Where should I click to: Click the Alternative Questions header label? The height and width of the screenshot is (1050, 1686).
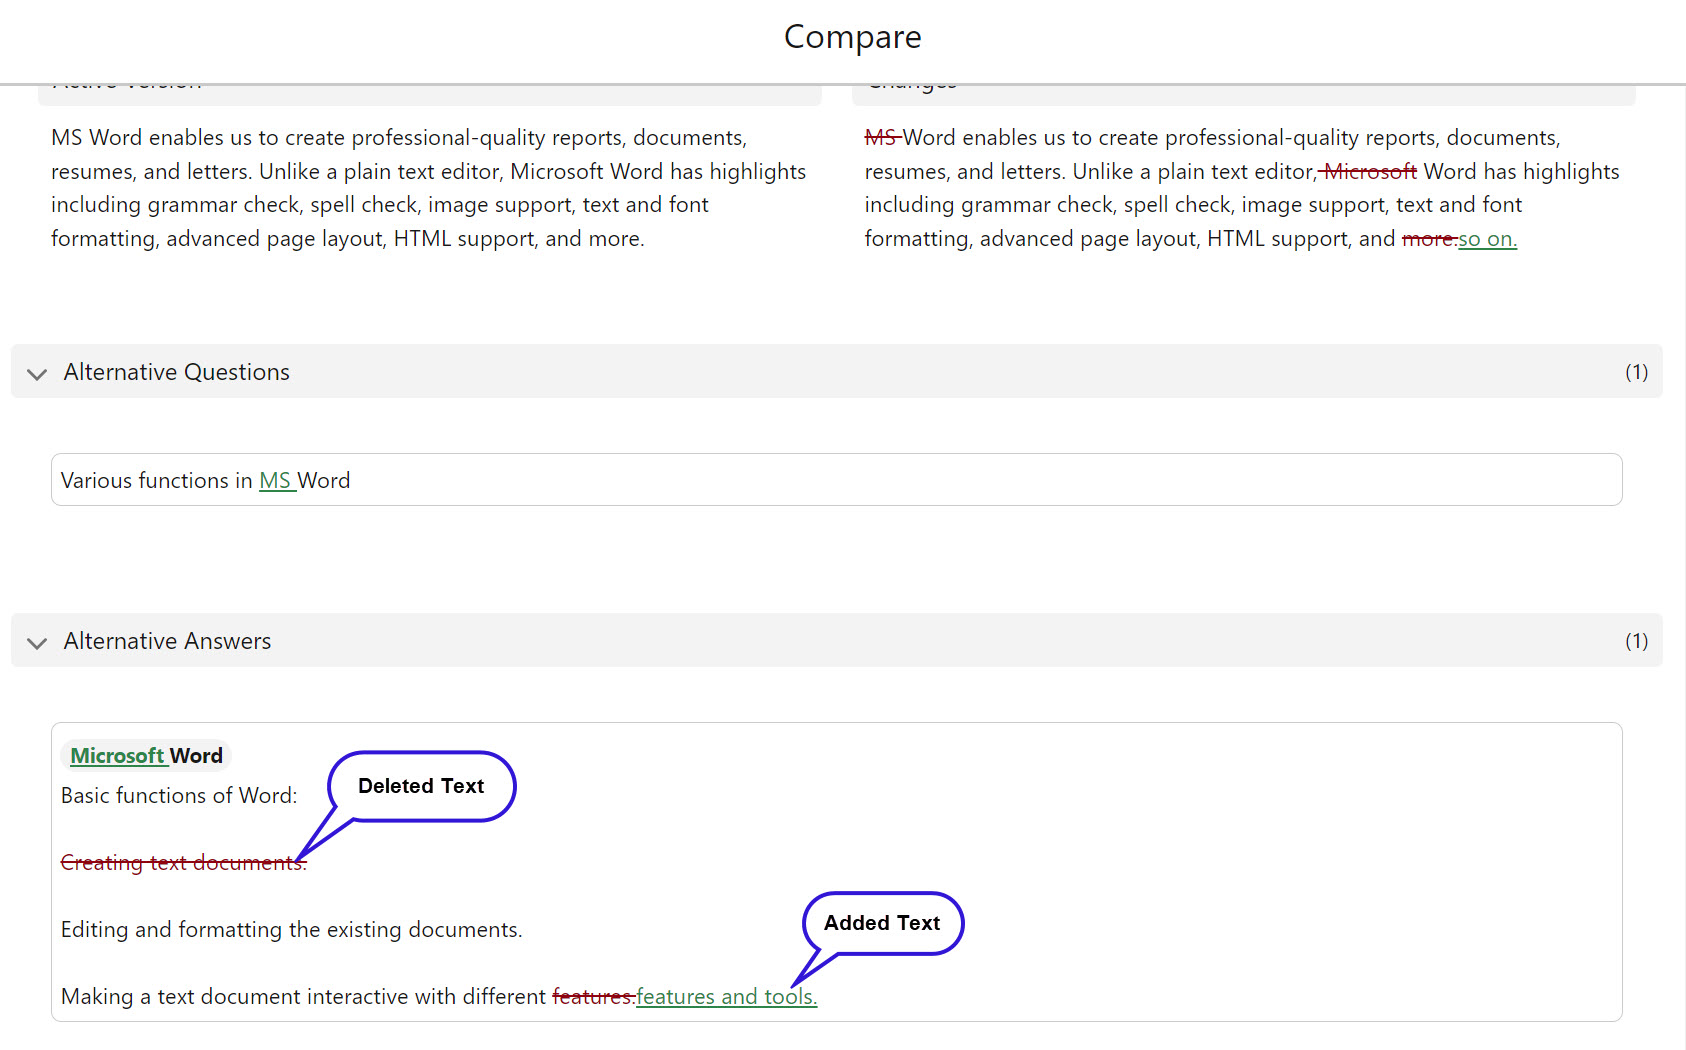pos(177,372)
